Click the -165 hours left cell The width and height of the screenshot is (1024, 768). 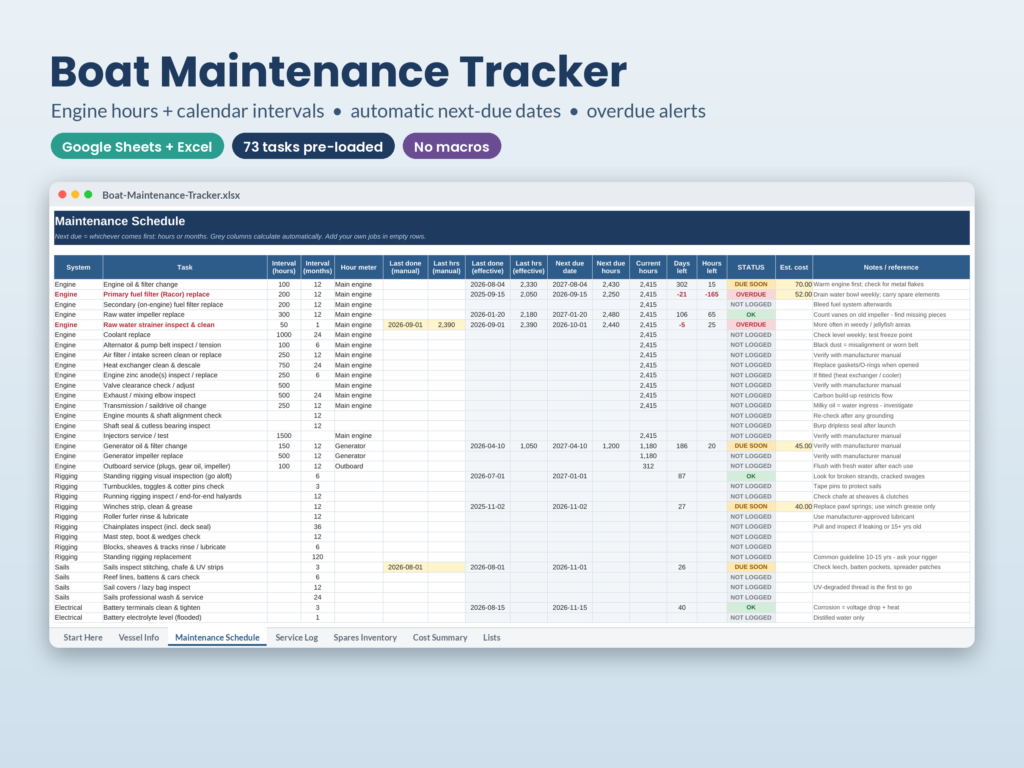pos(712,295)
